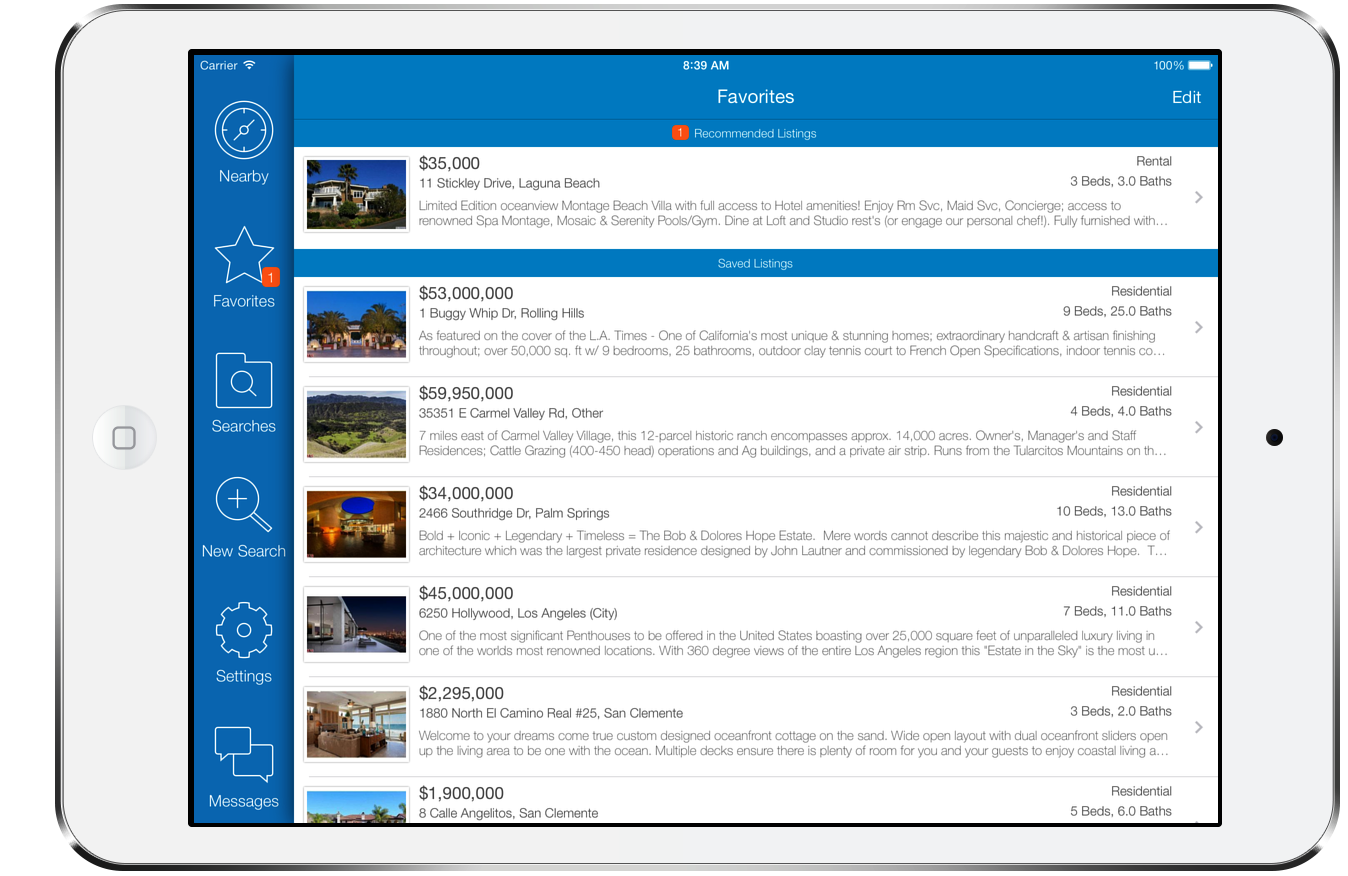
Task: Open details chevron for 6250 Hollywood
Action: click(1199, 628)
